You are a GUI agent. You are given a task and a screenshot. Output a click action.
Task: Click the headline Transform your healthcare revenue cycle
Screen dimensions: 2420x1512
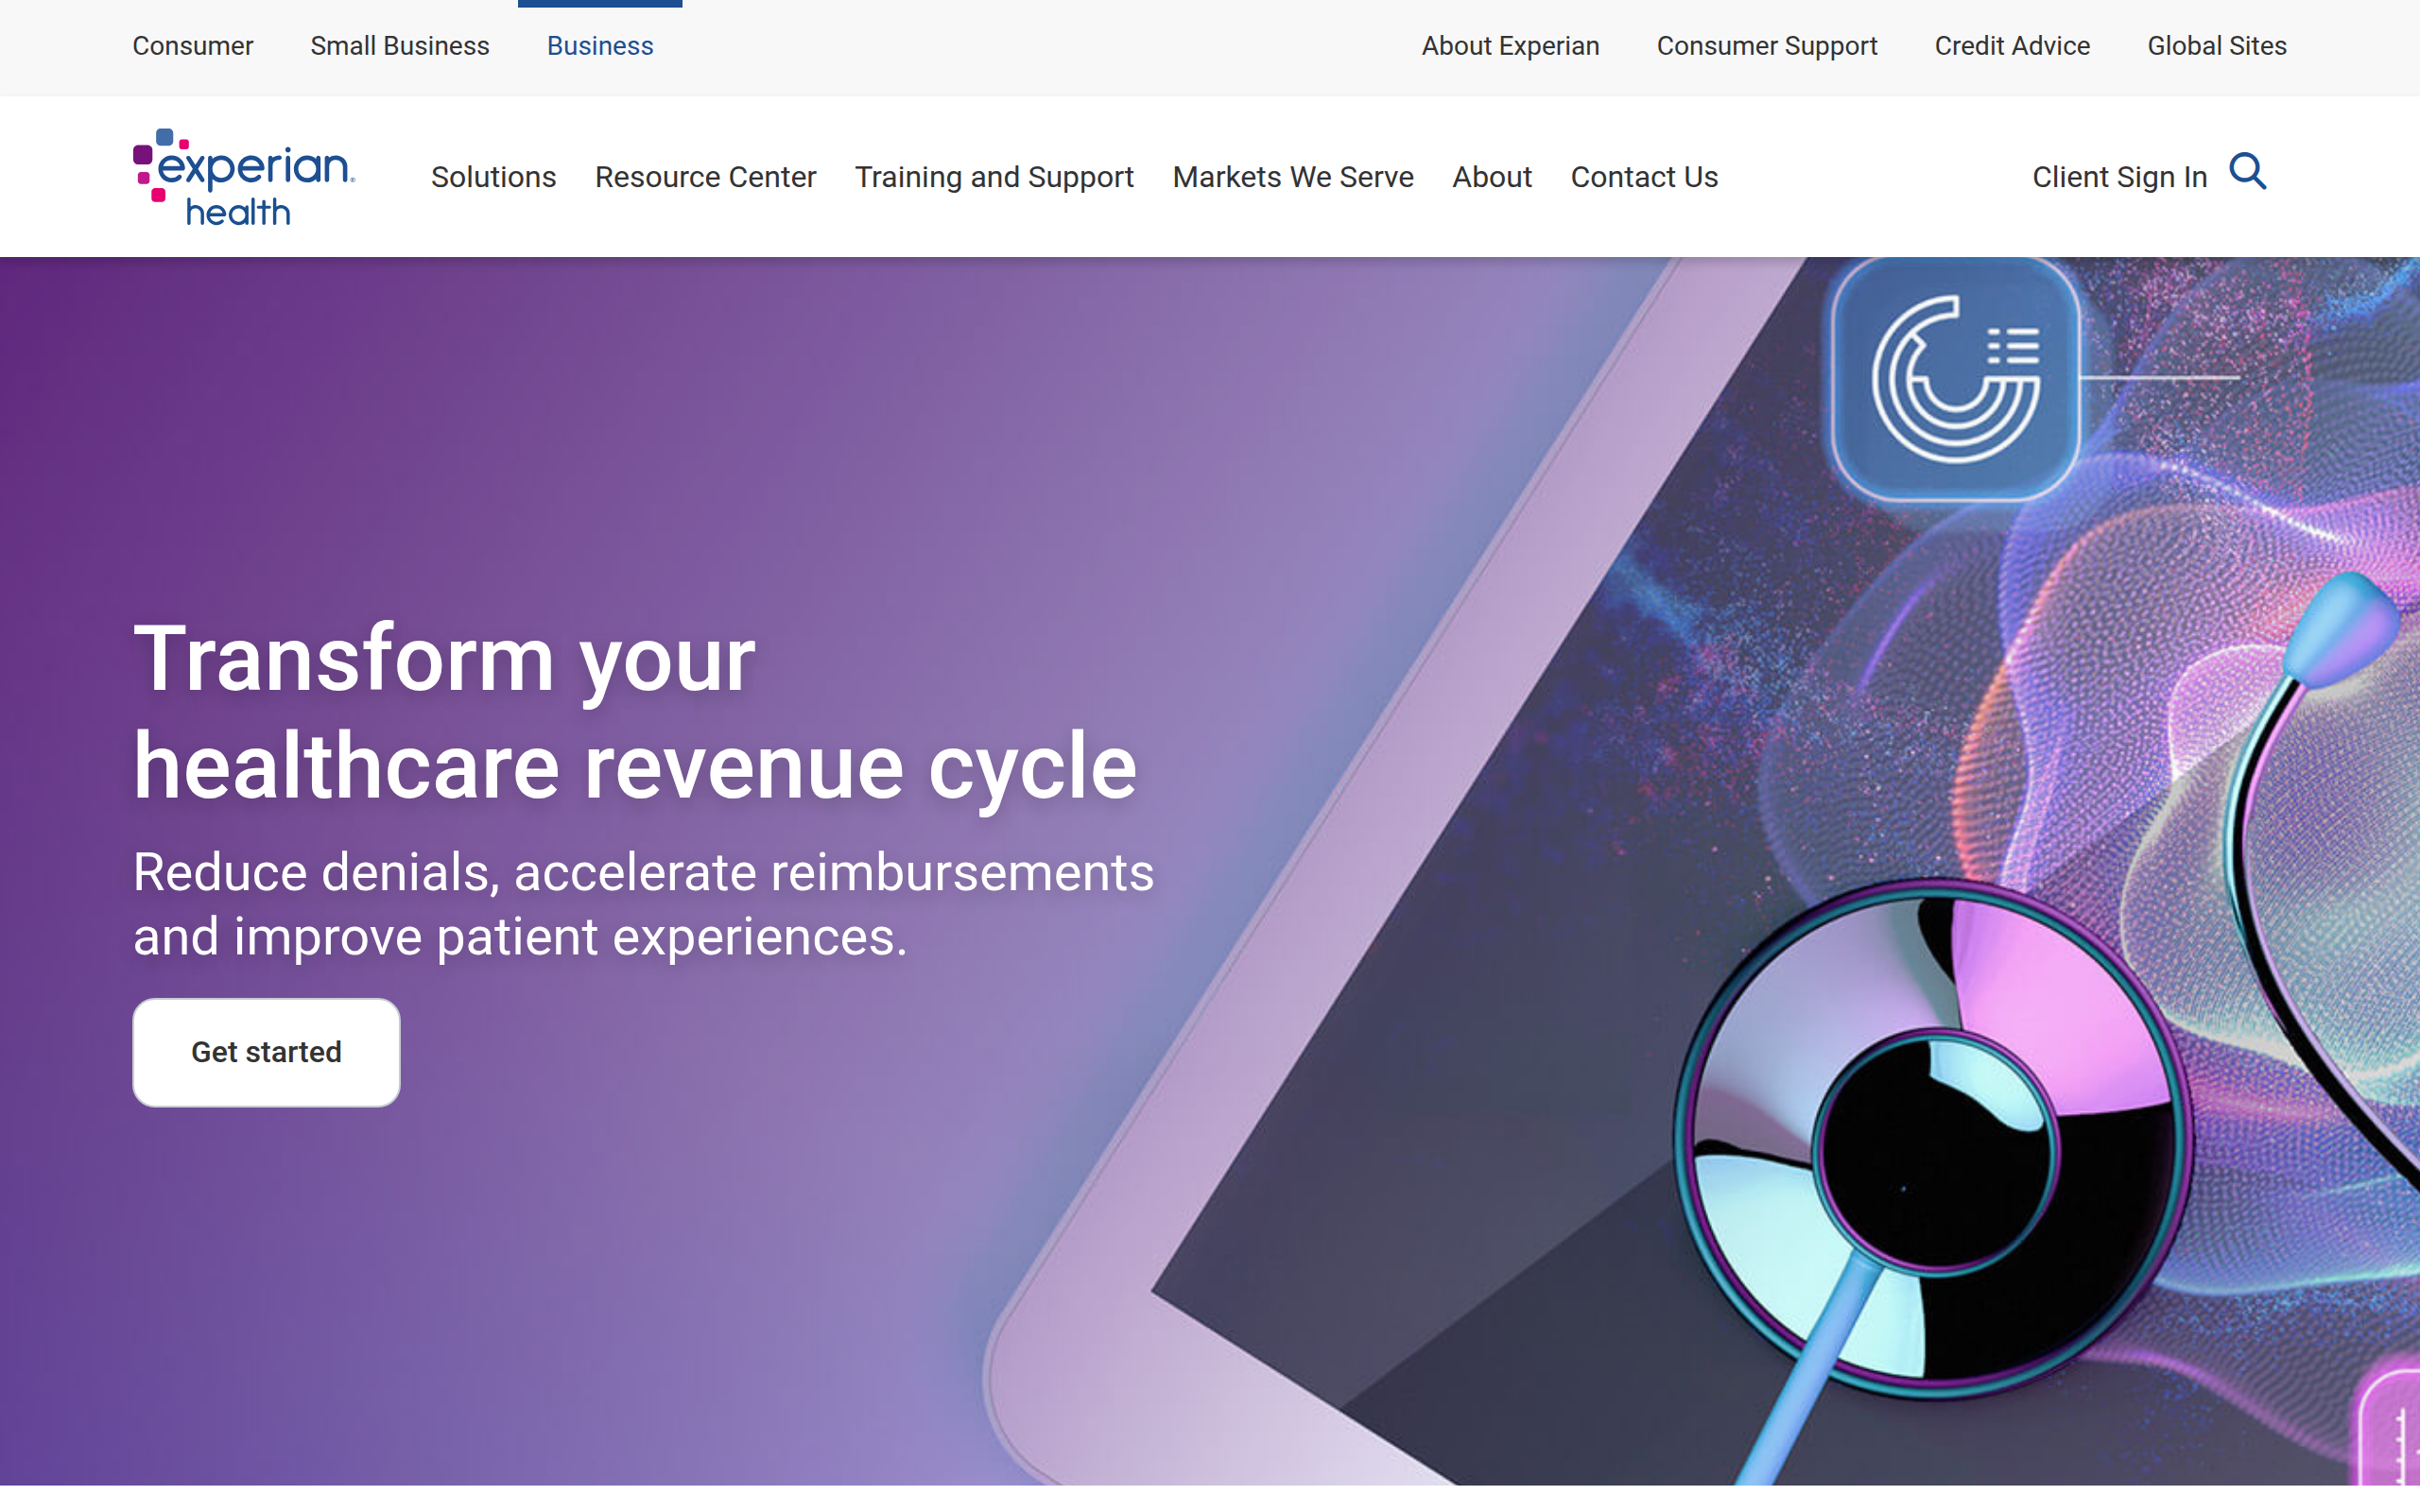635,710
